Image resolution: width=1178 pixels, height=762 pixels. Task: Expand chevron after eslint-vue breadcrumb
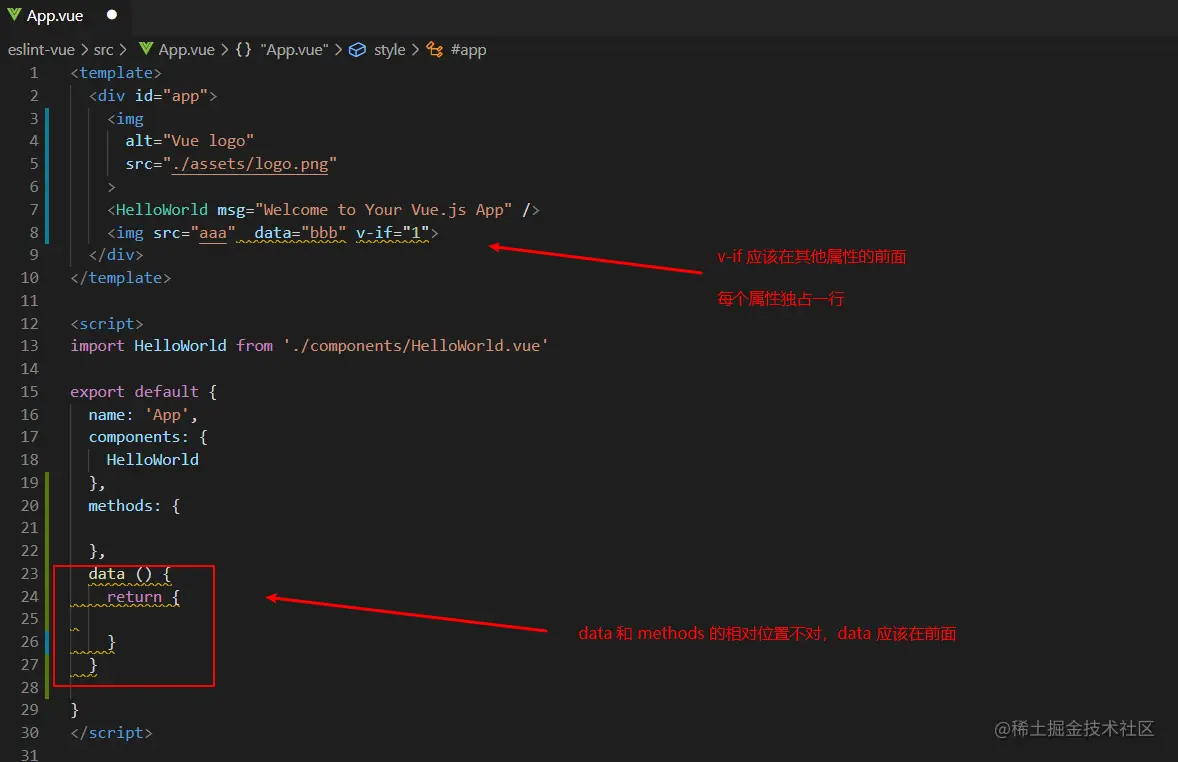[84, 50]
